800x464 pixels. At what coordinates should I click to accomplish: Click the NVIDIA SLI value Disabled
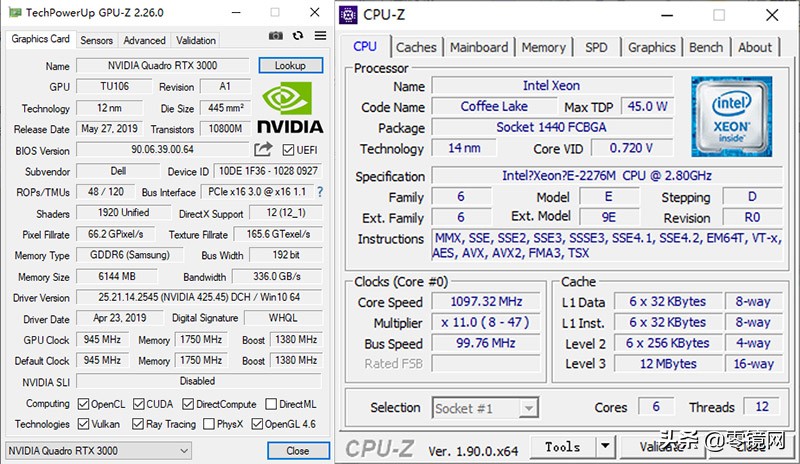tap(199, 381)
